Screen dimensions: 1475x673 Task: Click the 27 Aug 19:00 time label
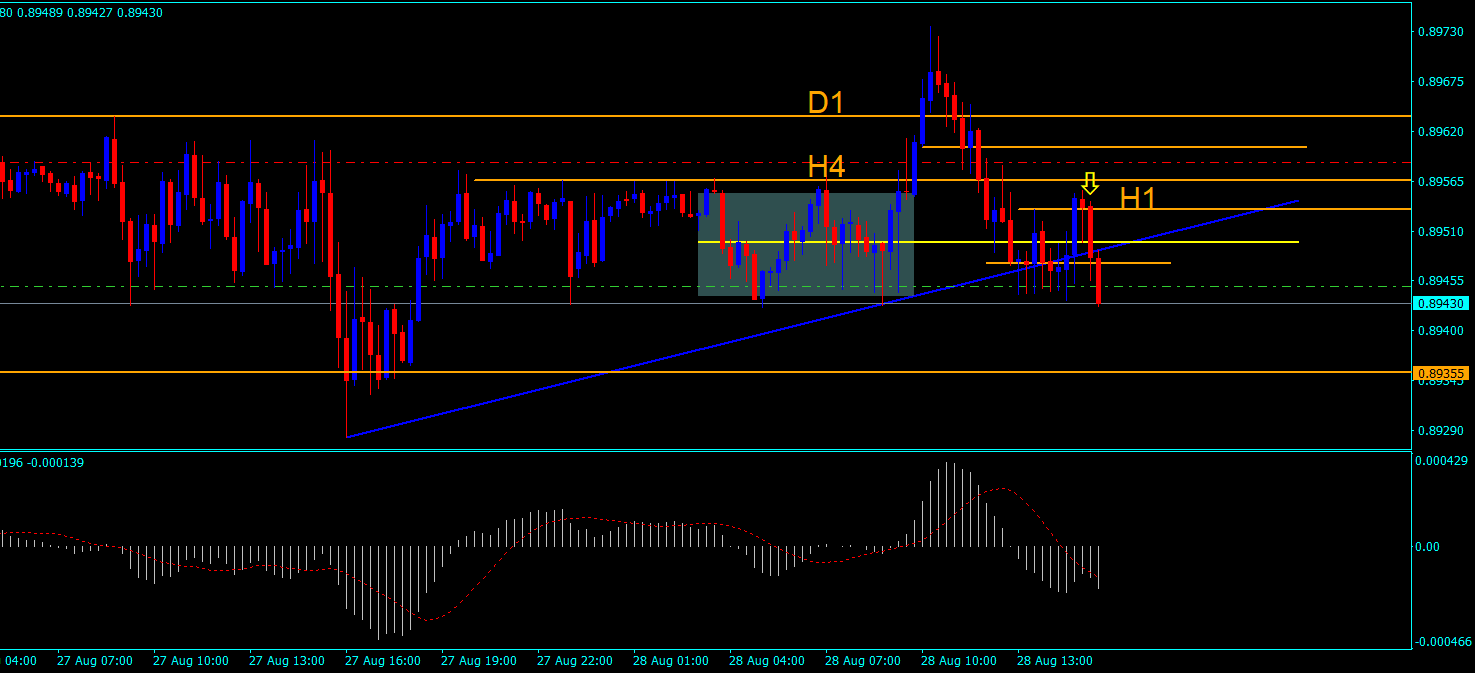479,661
